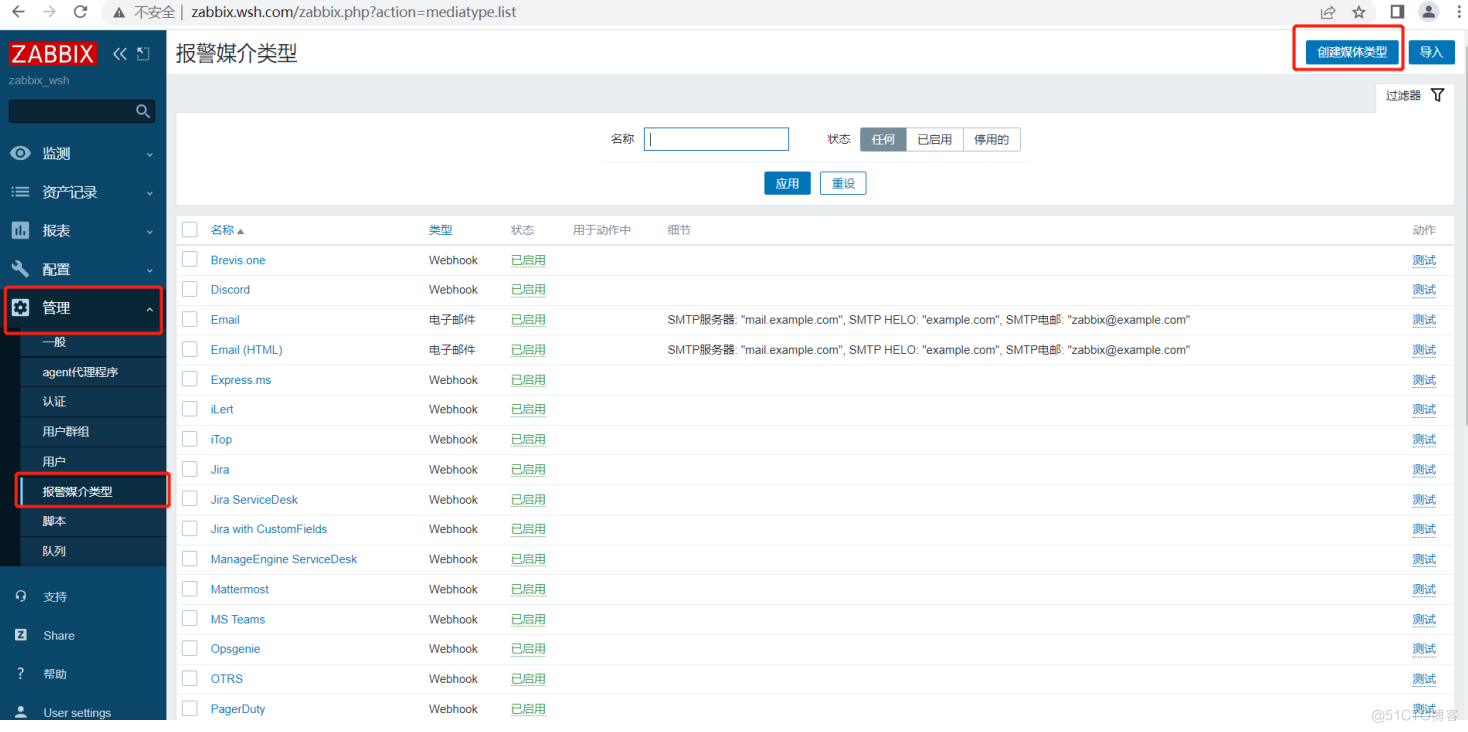Tick the Mattermost row checkbox
Image resolution: width=1468 pixels, height=732 pixels.
pyautogui.click(x=190, y=590)
